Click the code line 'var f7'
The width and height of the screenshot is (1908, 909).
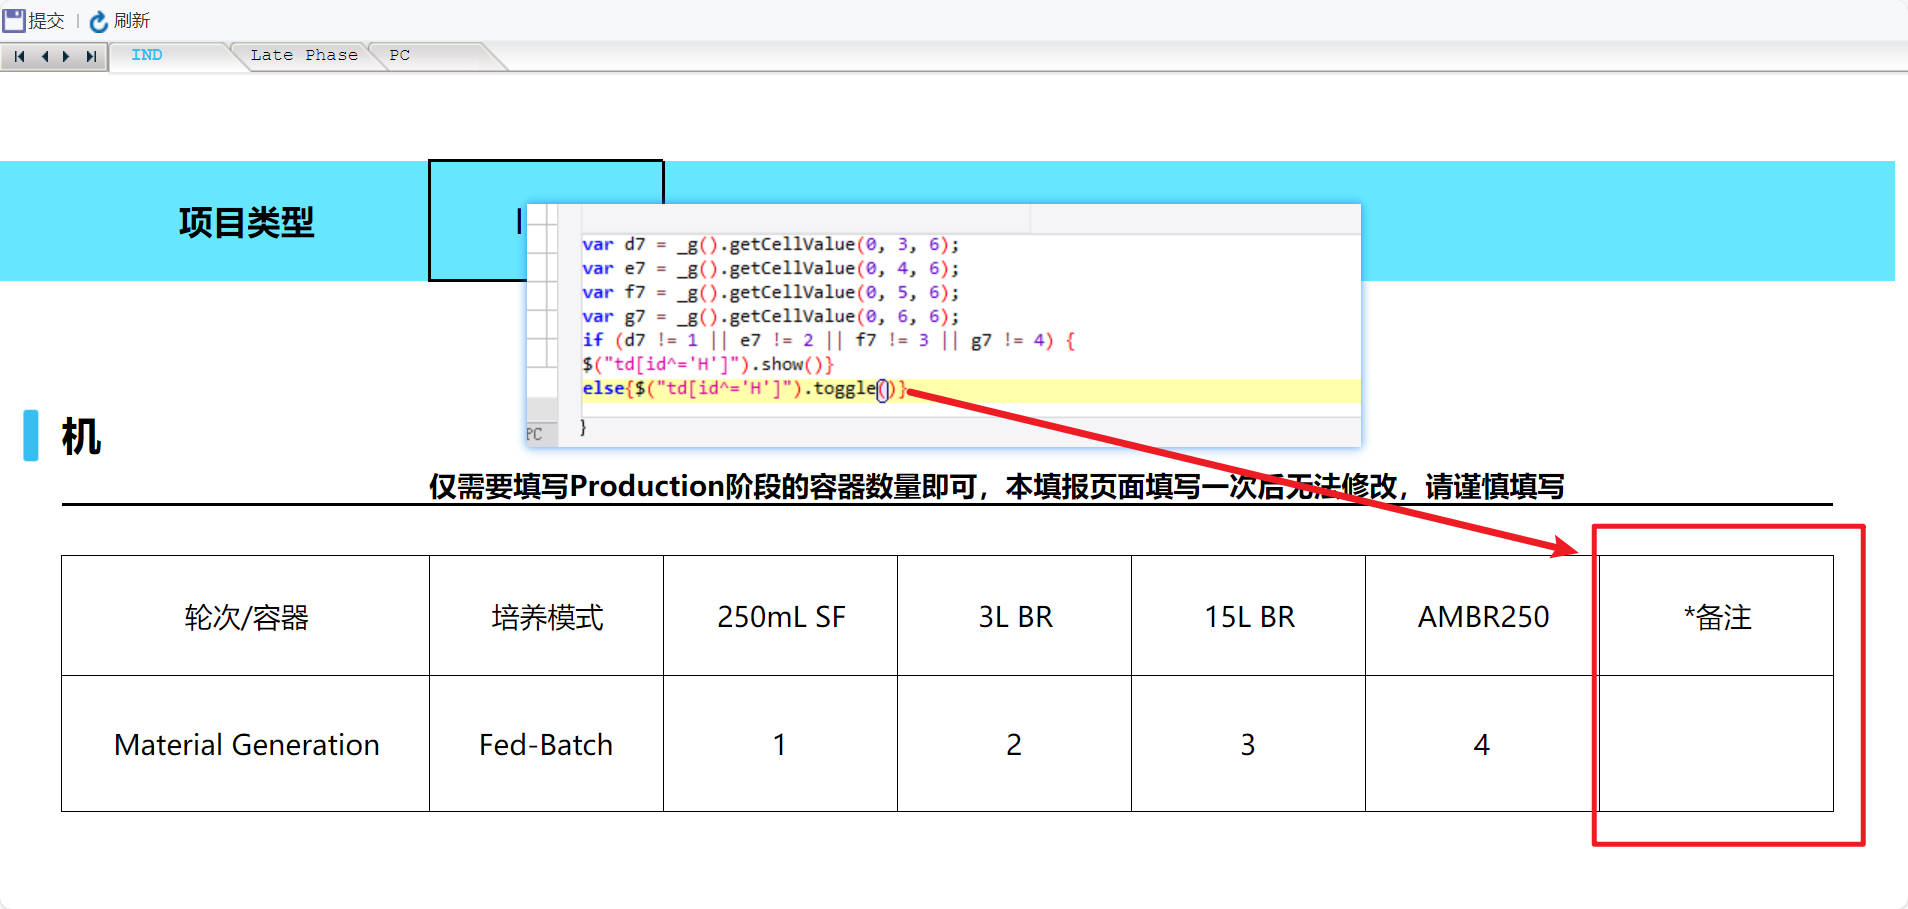[x=770, y=292]
